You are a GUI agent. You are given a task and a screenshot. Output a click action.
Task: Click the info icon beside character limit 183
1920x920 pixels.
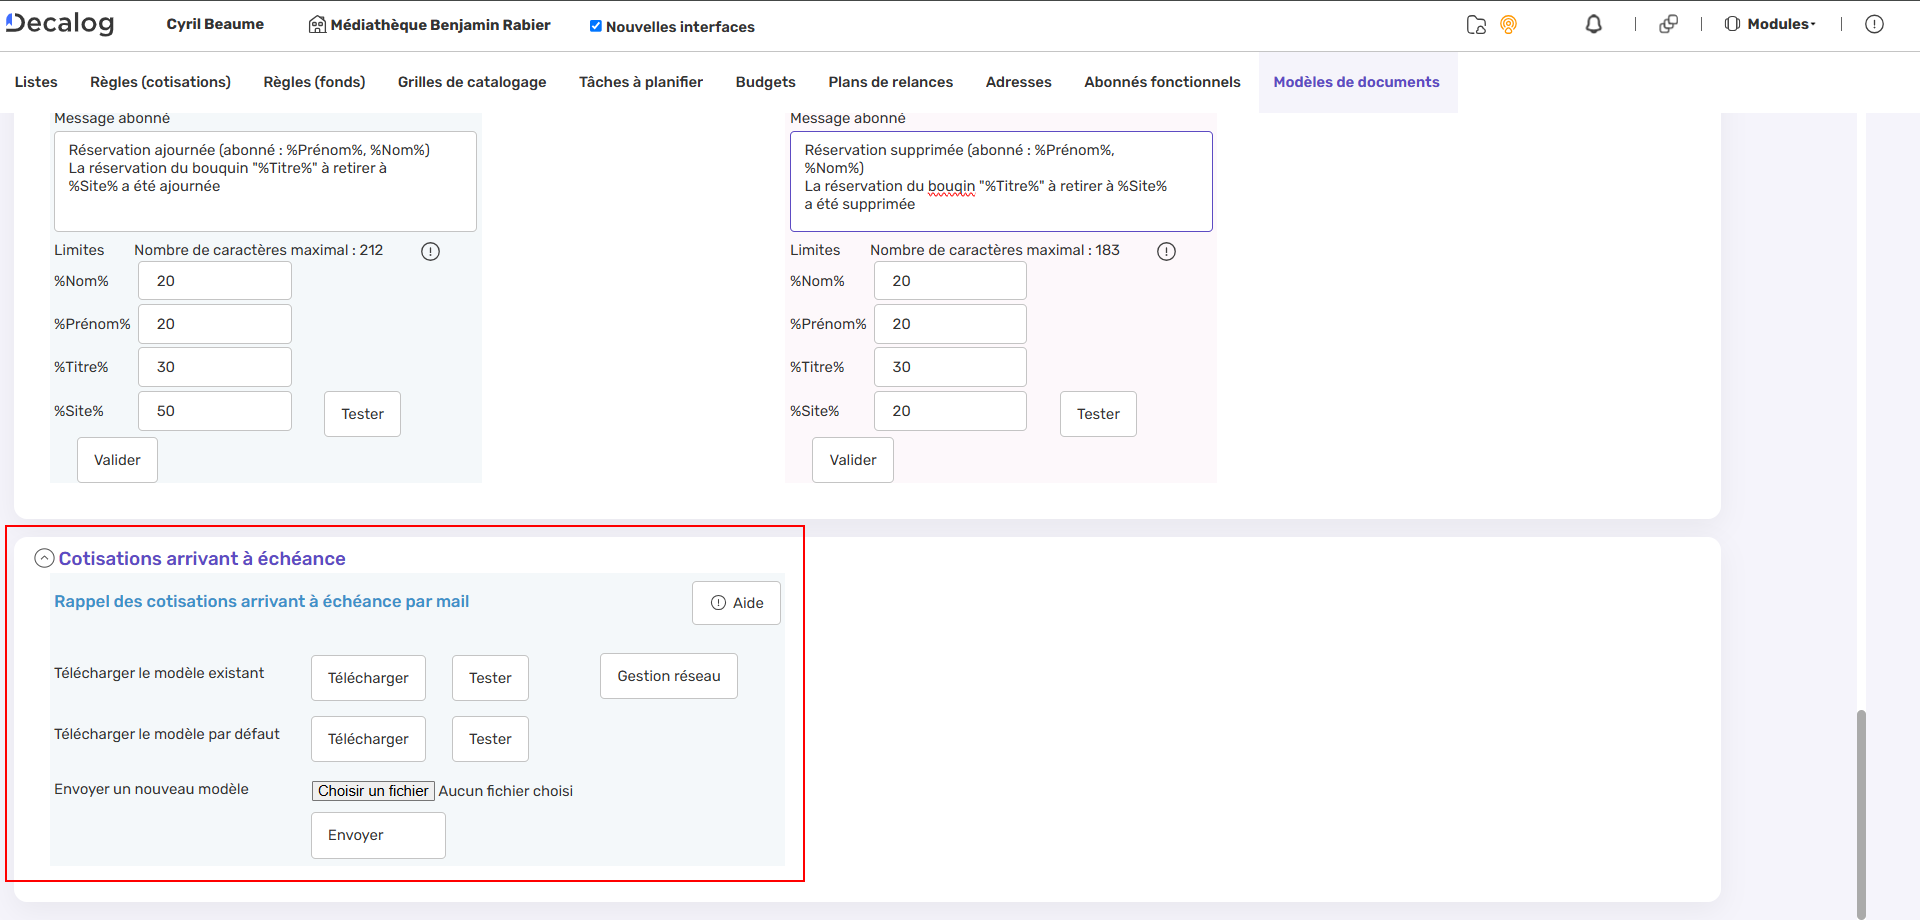pyautogui.click(x=1166, y=251)
